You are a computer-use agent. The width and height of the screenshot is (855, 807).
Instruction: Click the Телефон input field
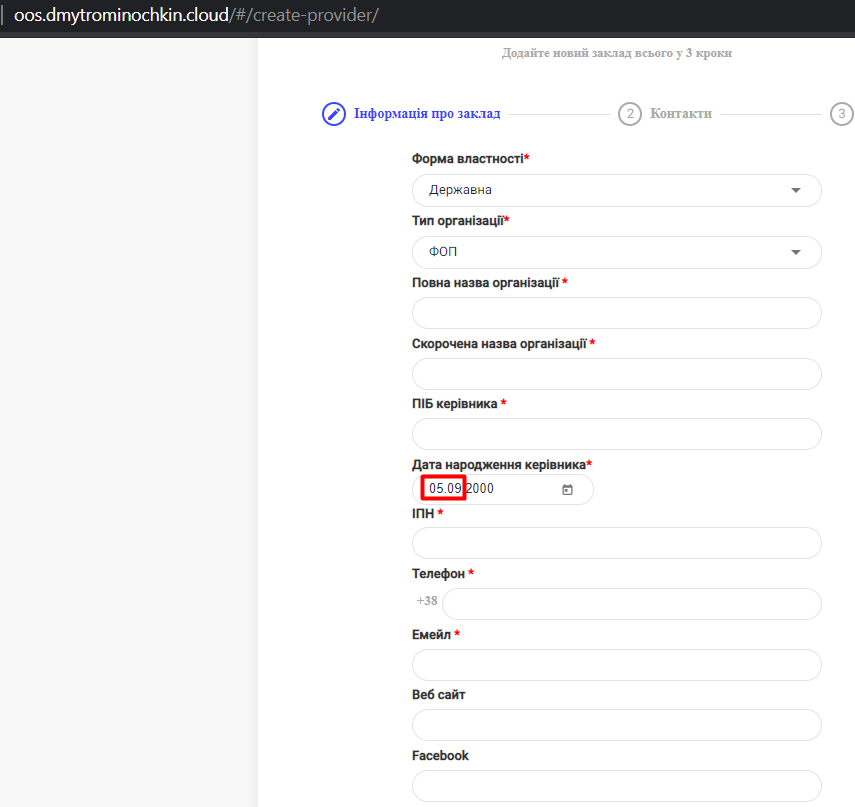point(632,604)
